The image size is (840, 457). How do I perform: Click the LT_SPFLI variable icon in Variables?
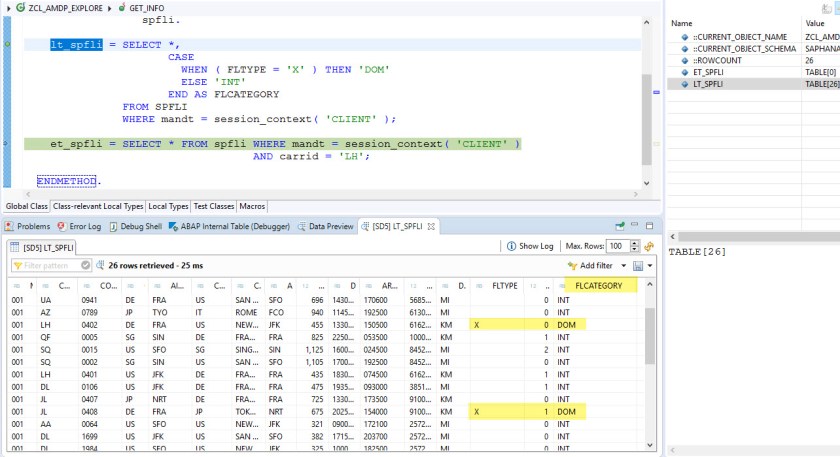(684, 84)
